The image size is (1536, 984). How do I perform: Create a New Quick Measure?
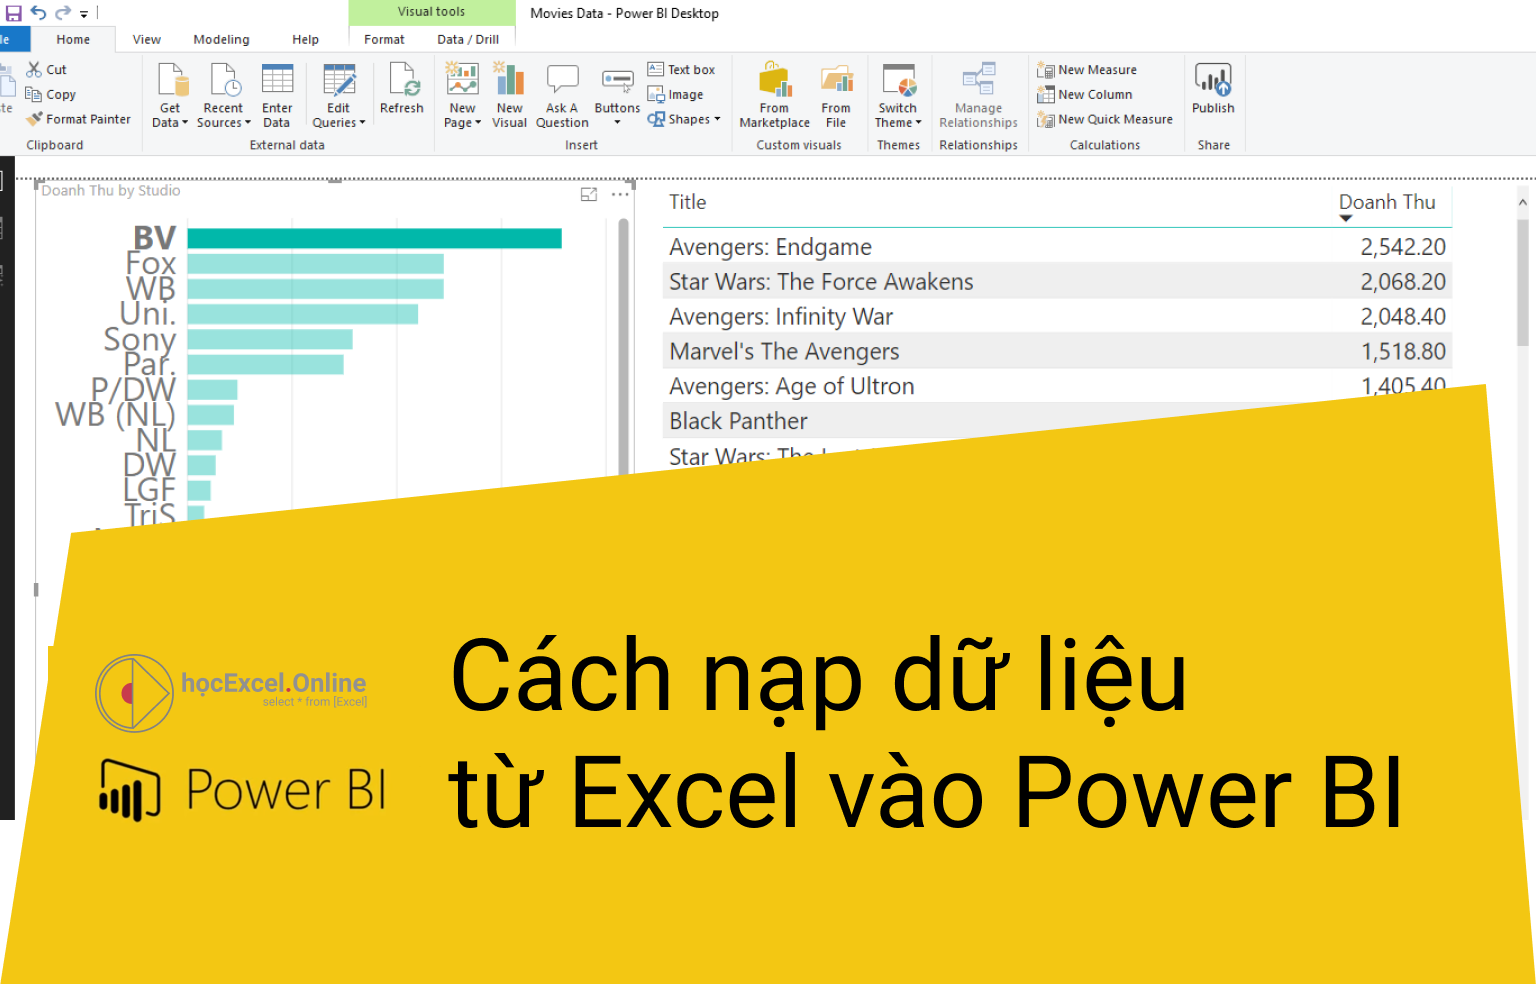click(x=1105, y=119)
